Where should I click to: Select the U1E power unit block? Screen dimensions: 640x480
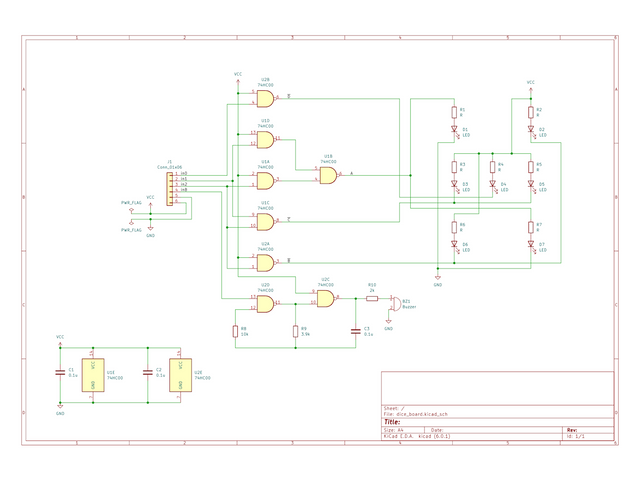(x=93, y=373)
